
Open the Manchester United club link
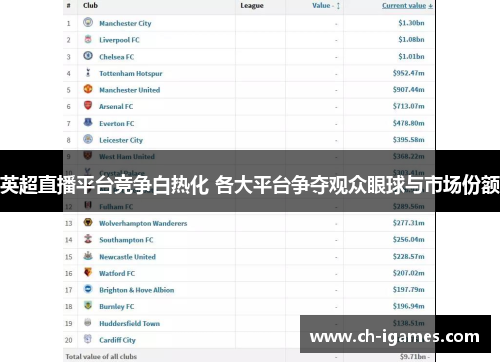[x=129, y=90]
